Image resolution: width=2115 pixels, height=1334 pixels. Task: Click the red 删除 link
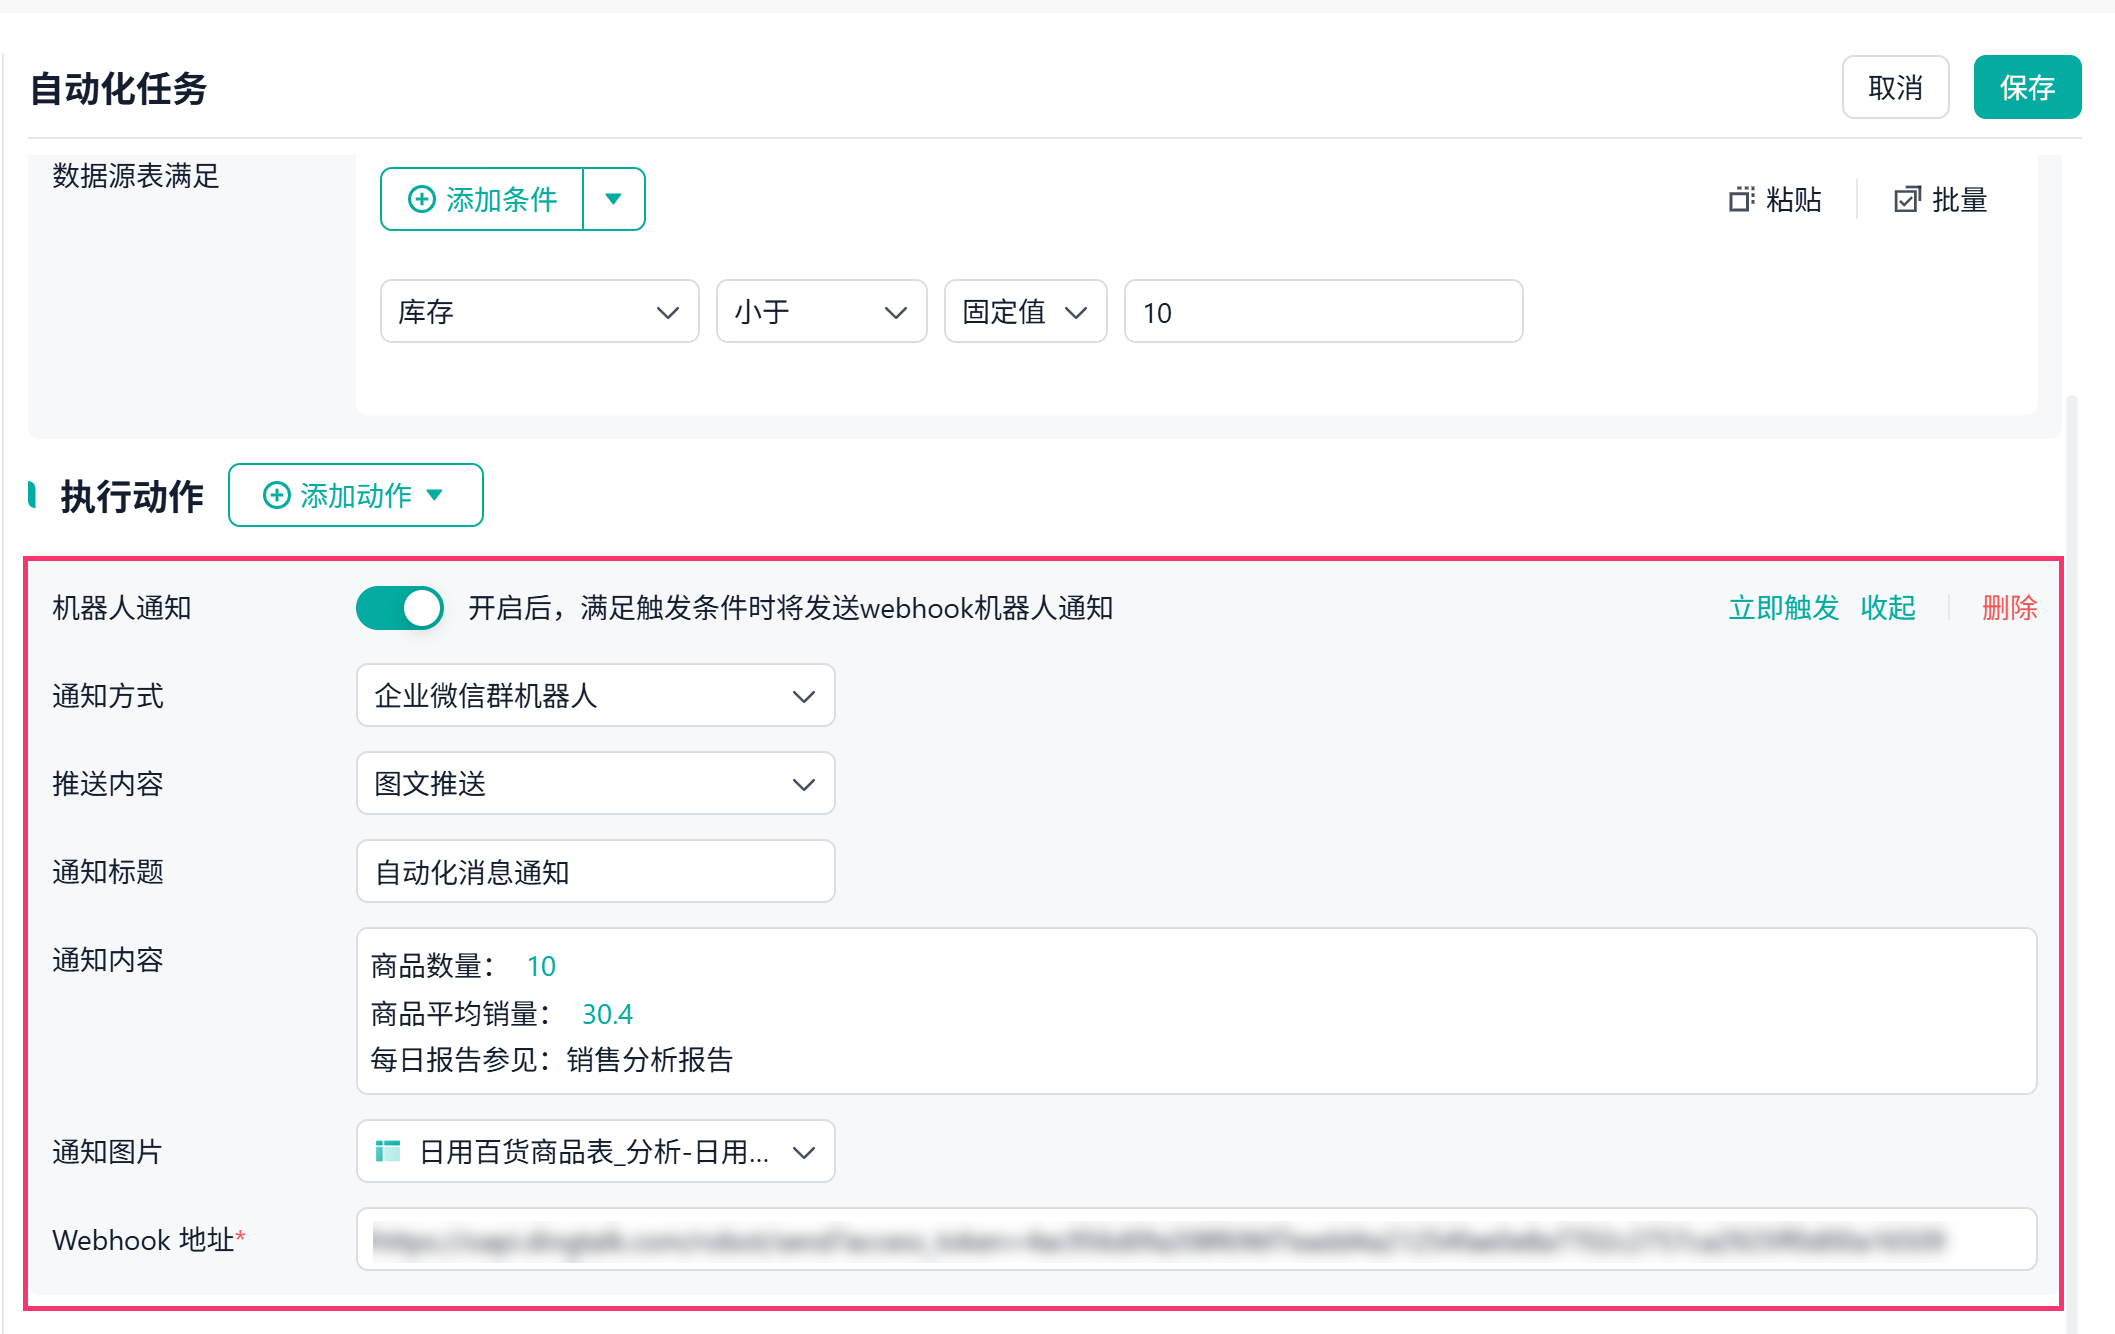click(x=2009, y=608)
